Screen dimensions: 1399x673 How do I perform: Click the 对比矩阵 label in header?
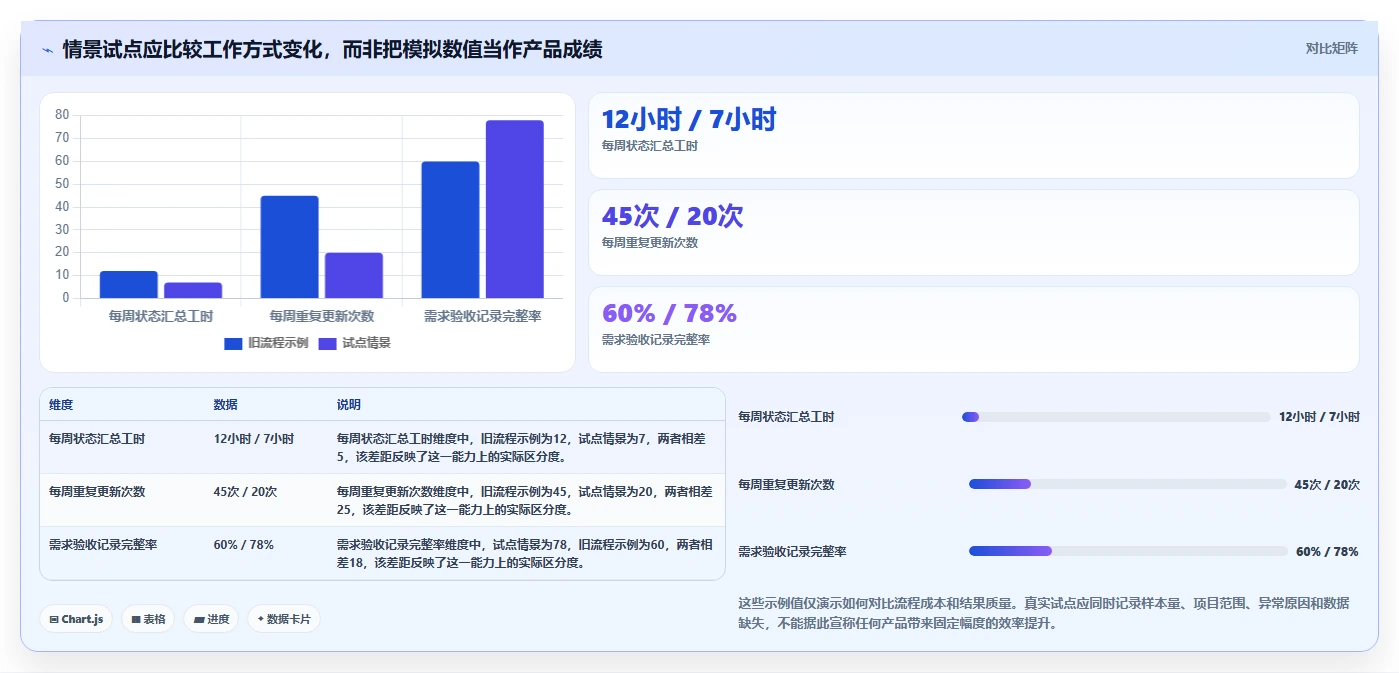click(x=1331, y=48)
